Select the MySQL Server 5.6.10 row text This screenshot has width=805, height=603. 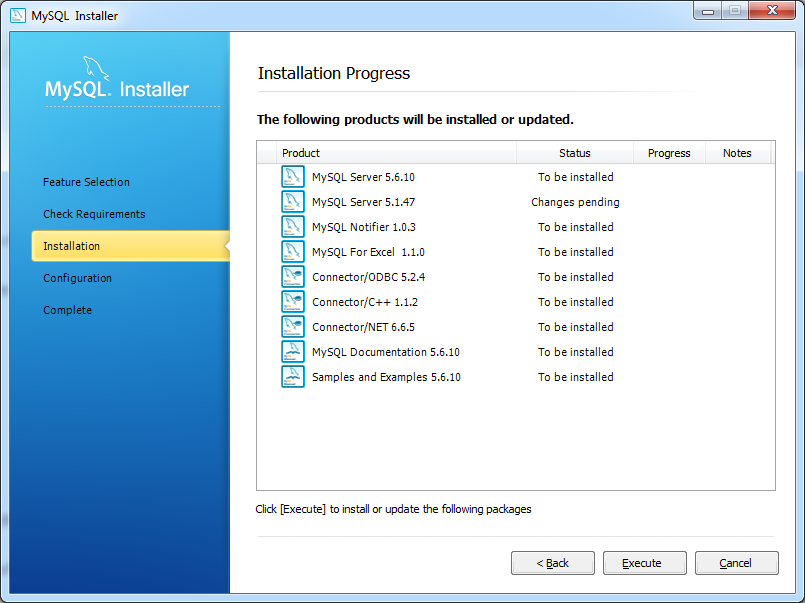pyautogui.click(x=363, y=177)
